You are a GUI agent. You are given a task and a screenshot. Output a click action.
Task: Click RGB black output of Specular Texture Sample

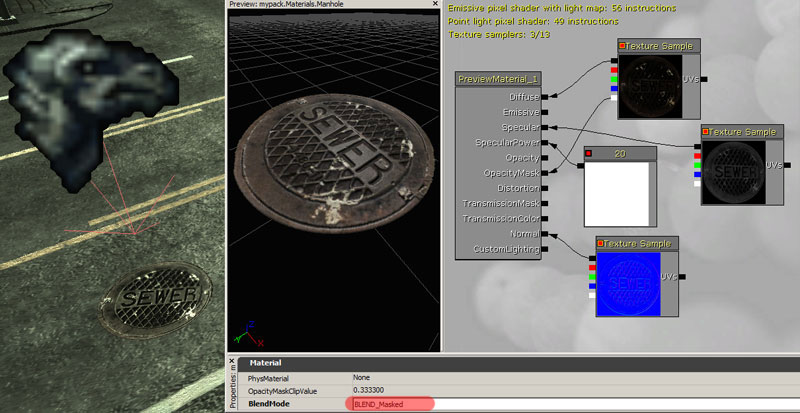tap(697, 147)
